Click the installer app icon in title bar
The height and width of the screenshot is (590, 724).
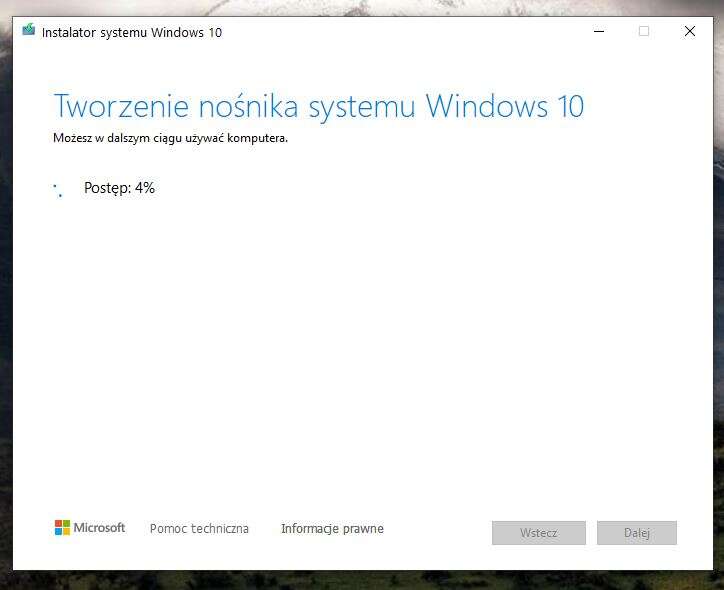click(x=29, y=31)
